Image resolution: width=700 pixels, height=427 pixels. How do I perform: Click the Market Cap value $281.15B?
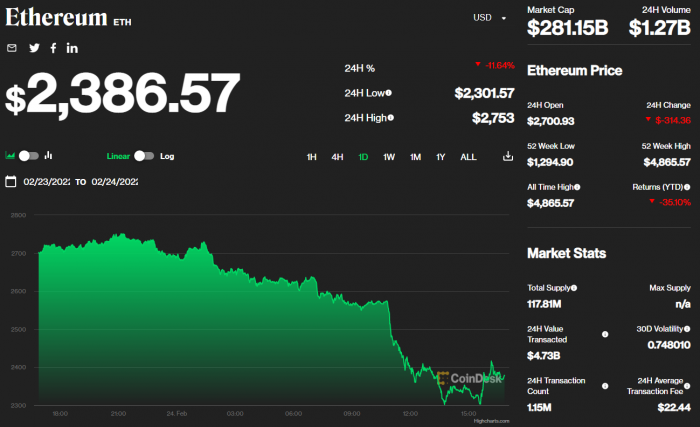(x=567, y=28)
